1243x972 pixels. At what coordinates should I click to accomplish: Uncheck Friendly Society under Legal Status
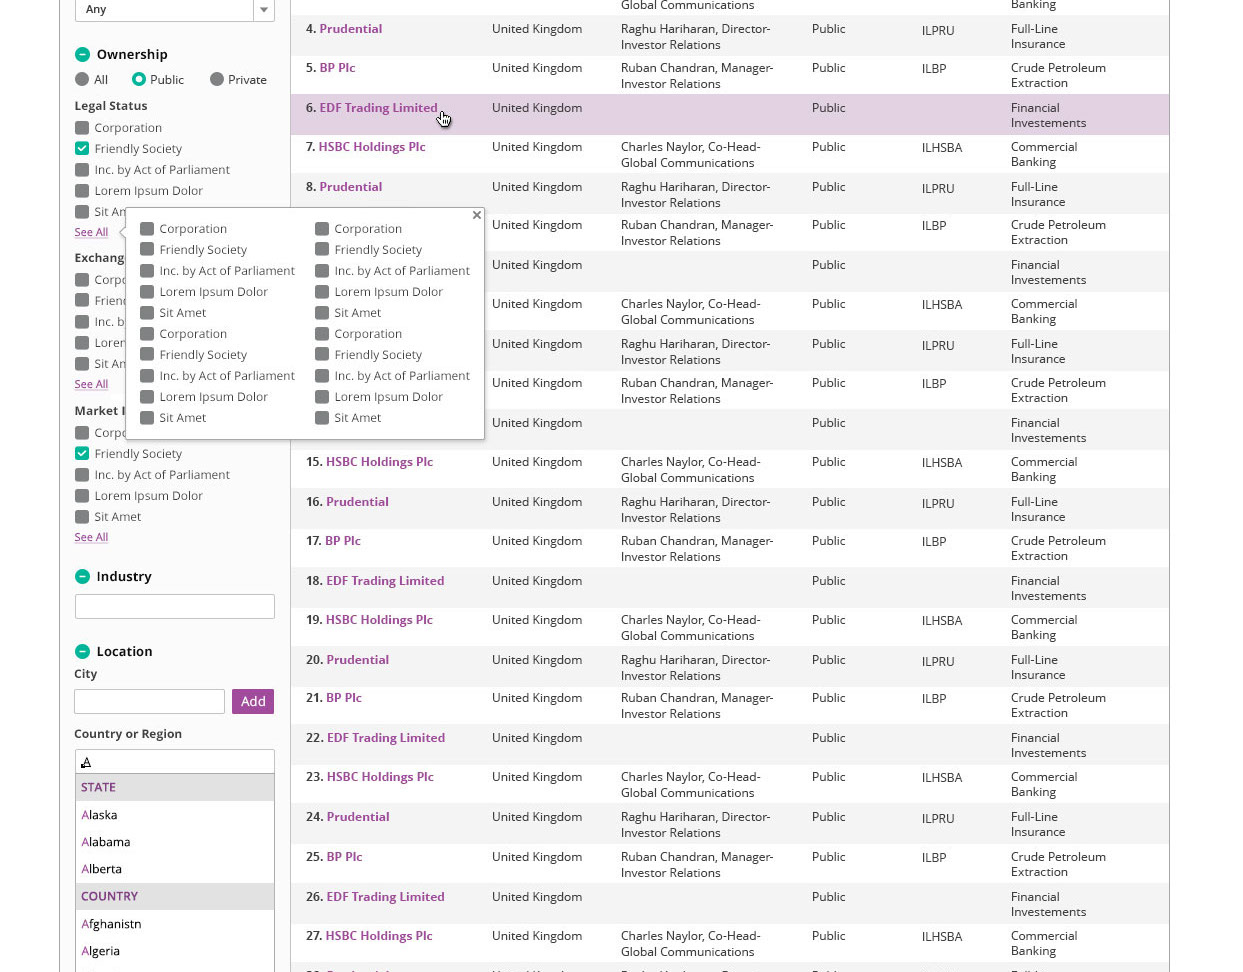coord(82,148)
